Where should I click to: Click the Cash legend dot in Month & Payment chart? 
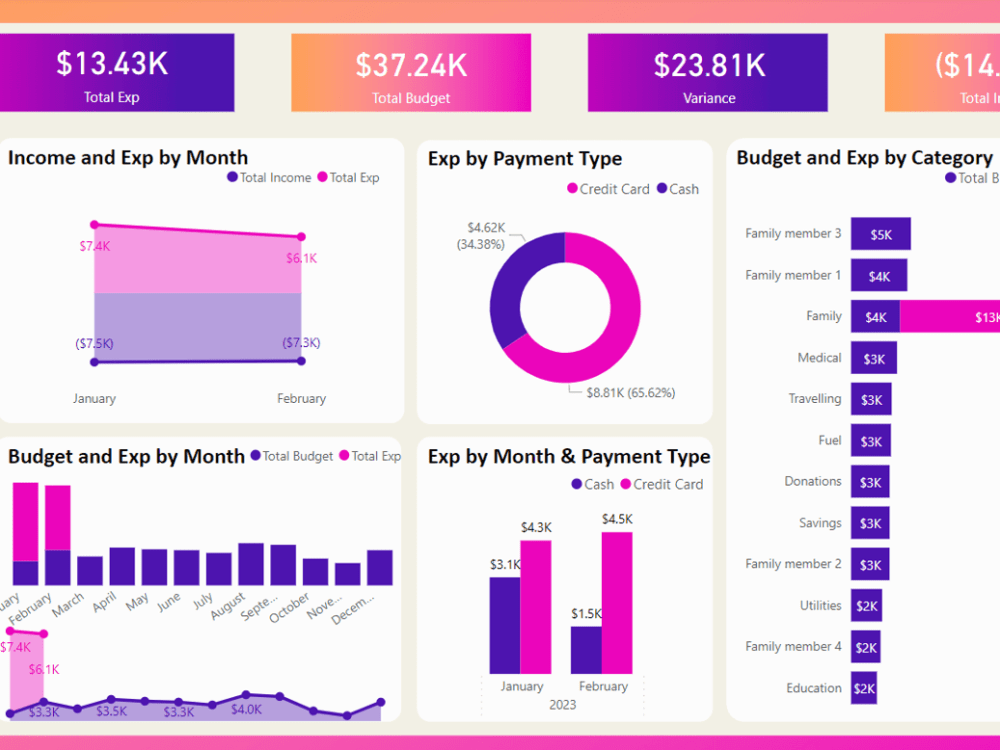[x=577, y=484]
